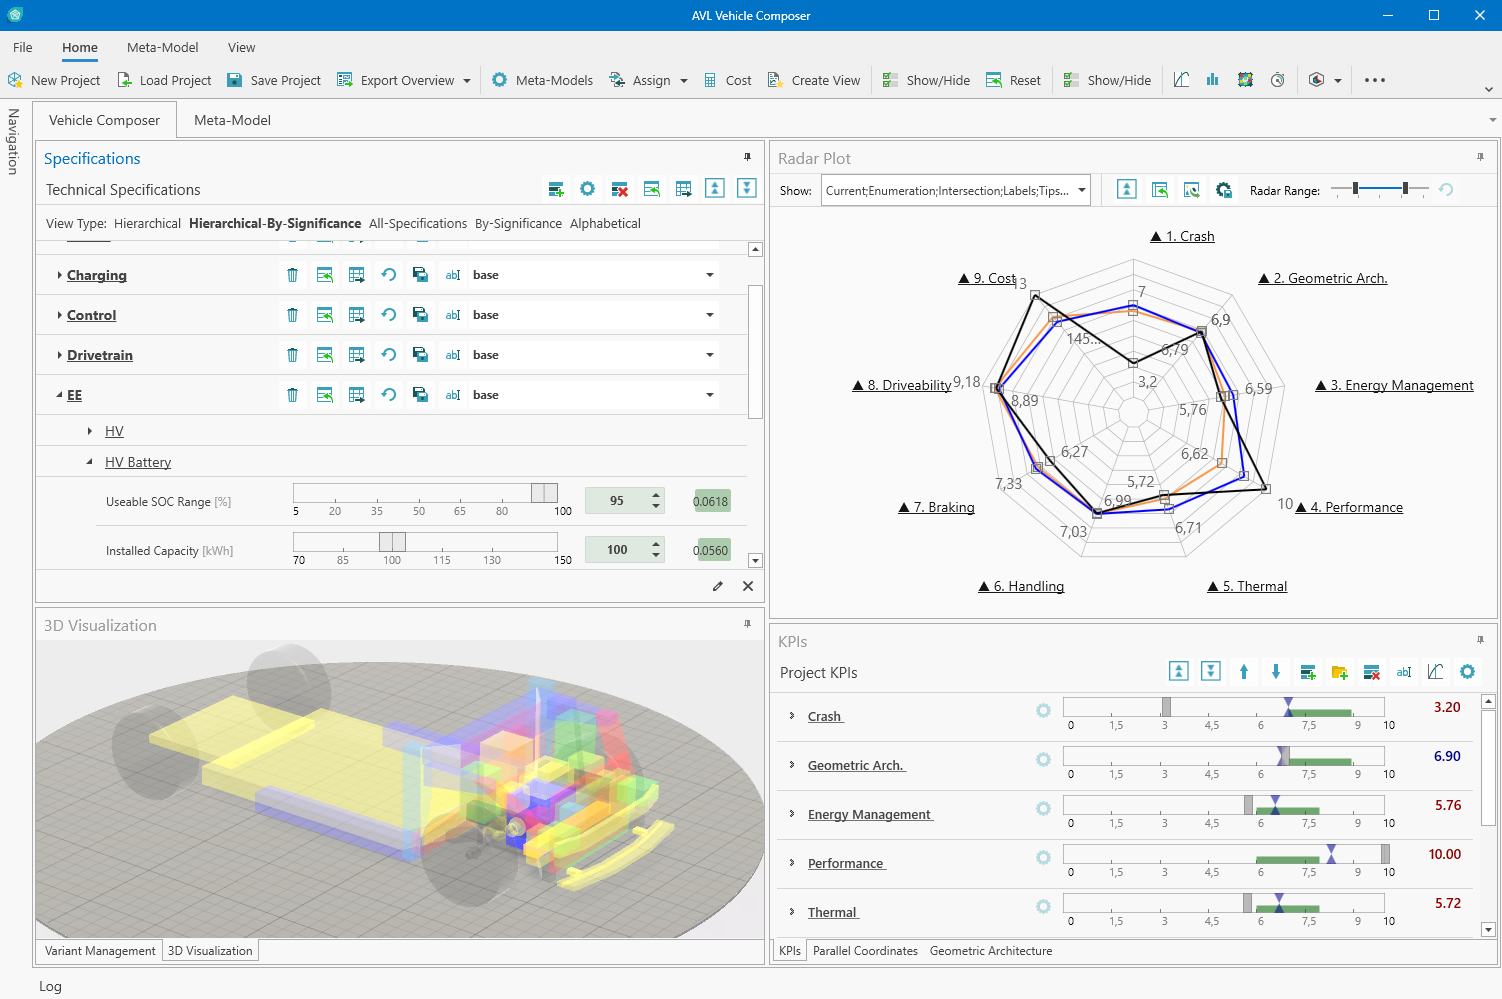Switch to the Meta-Model document tab

(232, 120)
